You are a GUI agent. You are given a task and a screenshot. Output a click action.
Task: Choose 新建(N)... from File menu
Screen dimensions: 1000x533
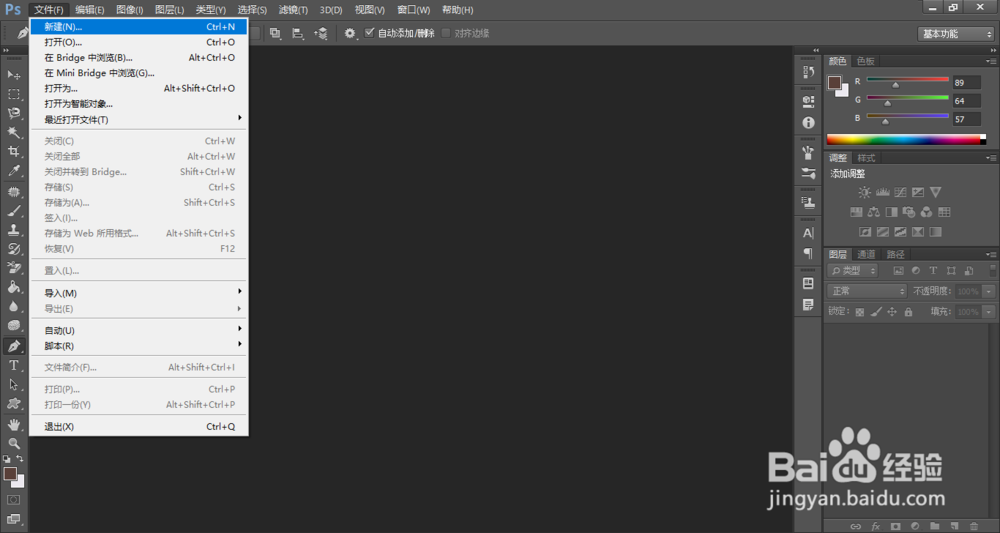point(138,27)
